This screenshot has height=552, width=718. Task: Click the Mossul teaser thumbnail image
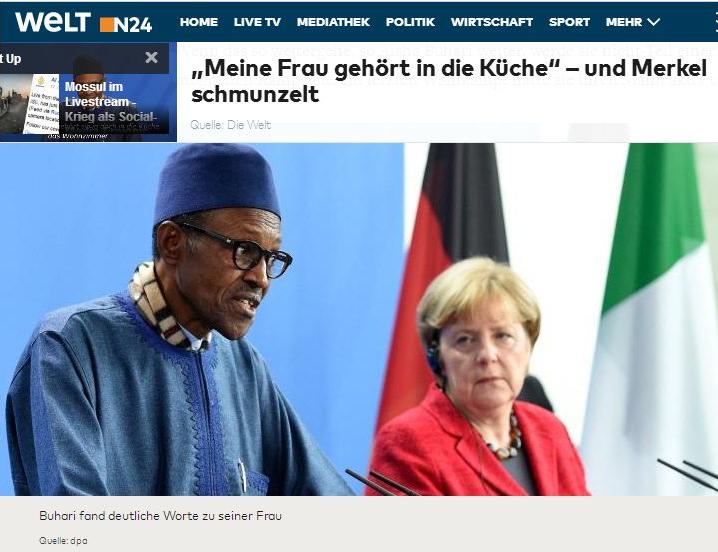(x=30, y=104)
